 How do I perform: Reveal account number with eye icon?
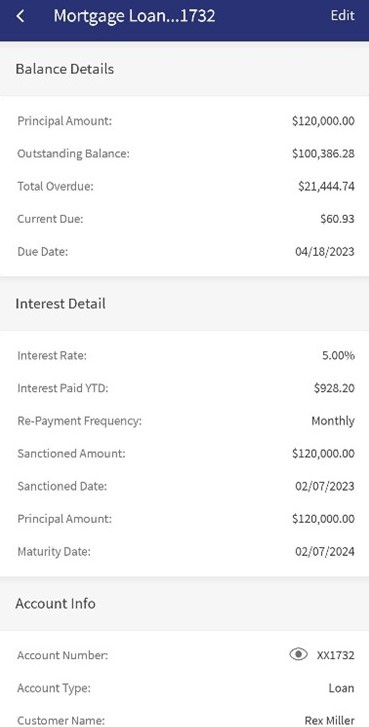[x=298, y=654]
